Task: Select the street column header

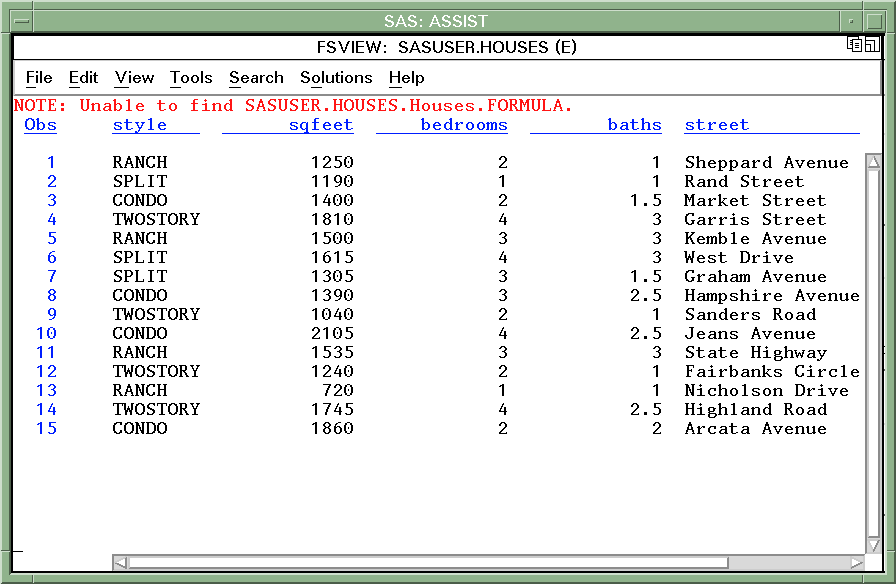Action: coord(717,124)
